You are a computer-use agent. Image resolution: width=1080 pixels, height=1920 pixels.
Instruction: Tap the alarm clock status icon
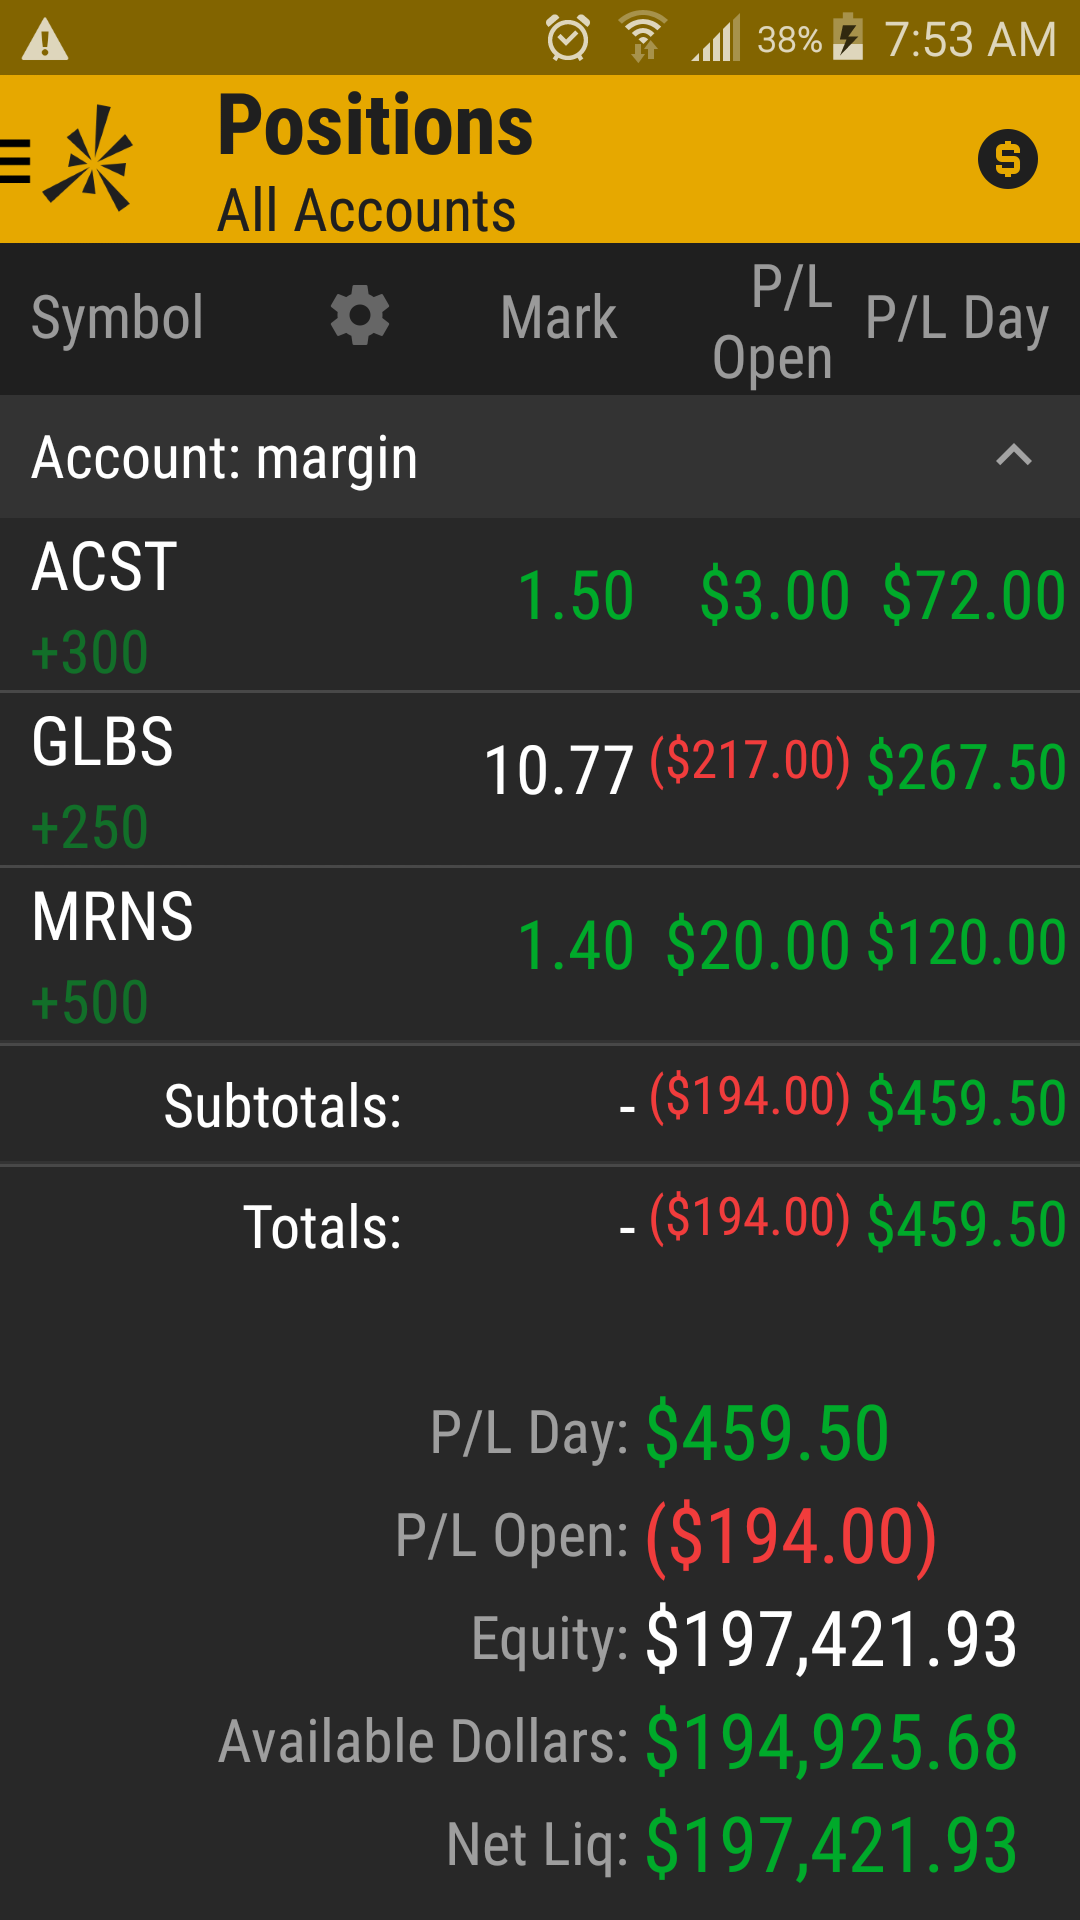(568, 39)
